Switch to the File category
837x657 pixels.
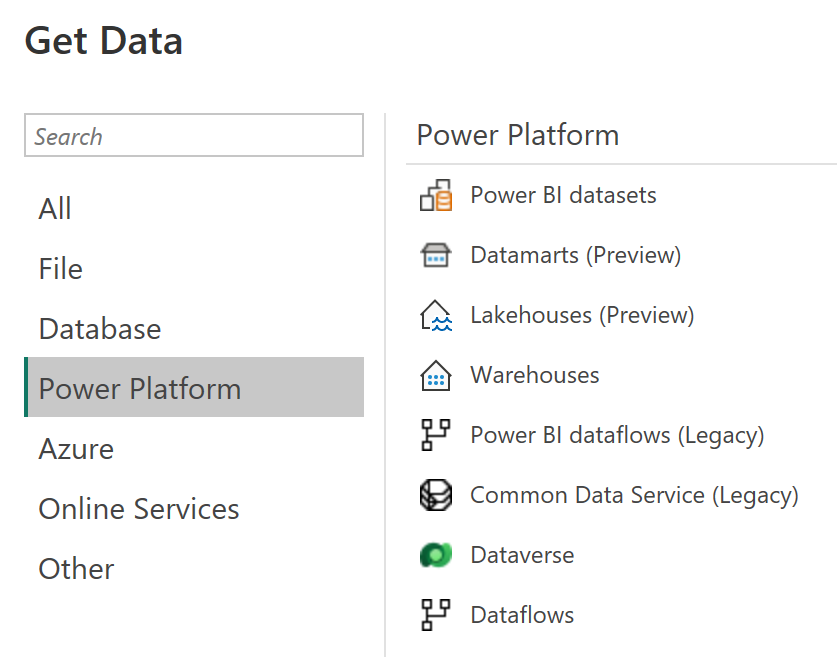pos(194,268)
